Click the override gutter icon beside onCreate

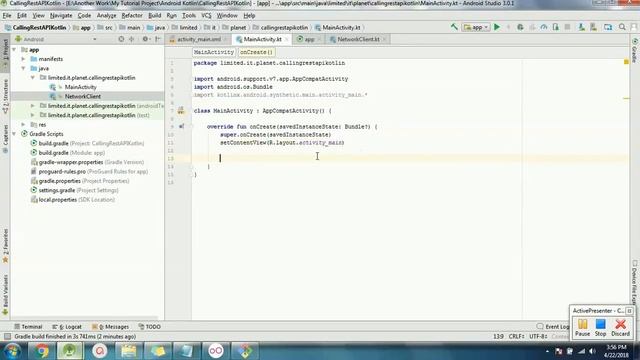pyautogui.click(x=181, y=127)
